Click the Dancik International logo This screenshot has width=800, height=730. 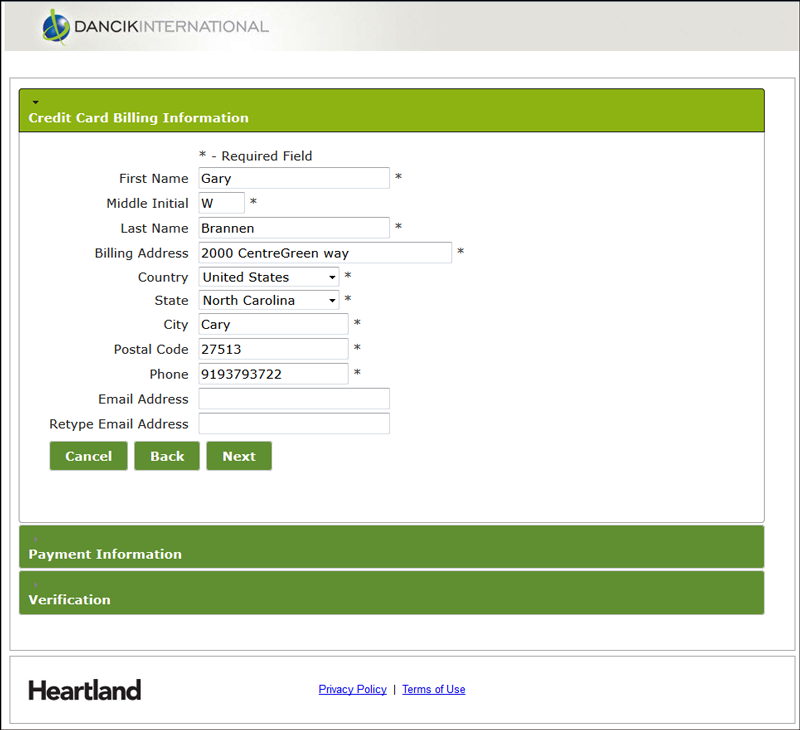tap(155, 27)
